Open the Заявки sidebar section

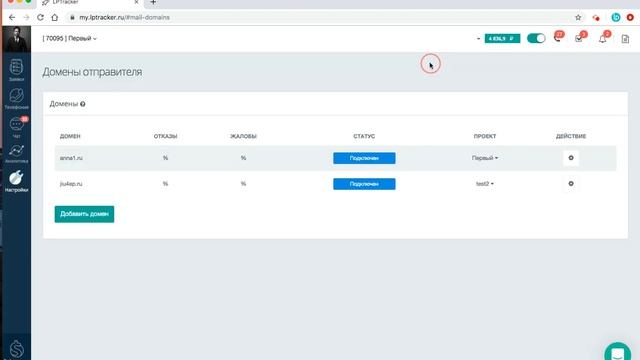point(16,70)
